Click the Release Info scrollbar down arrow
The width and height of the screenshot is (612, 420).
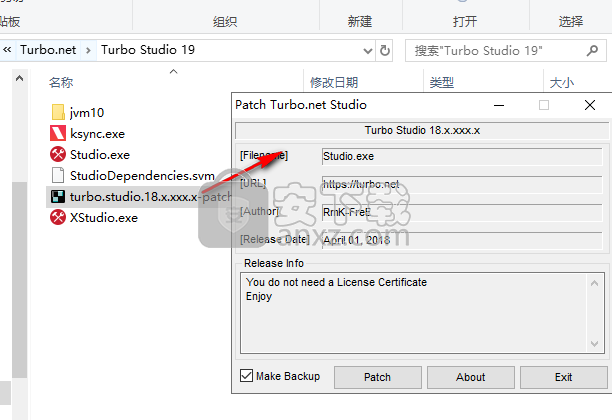(x=594, y=344)
